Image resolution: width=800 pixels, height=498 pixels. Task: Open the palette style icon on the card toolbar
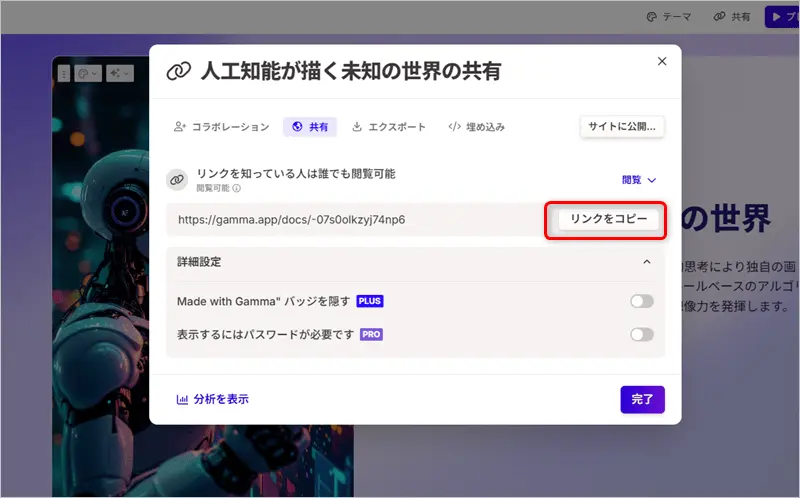tap(87, 73)
